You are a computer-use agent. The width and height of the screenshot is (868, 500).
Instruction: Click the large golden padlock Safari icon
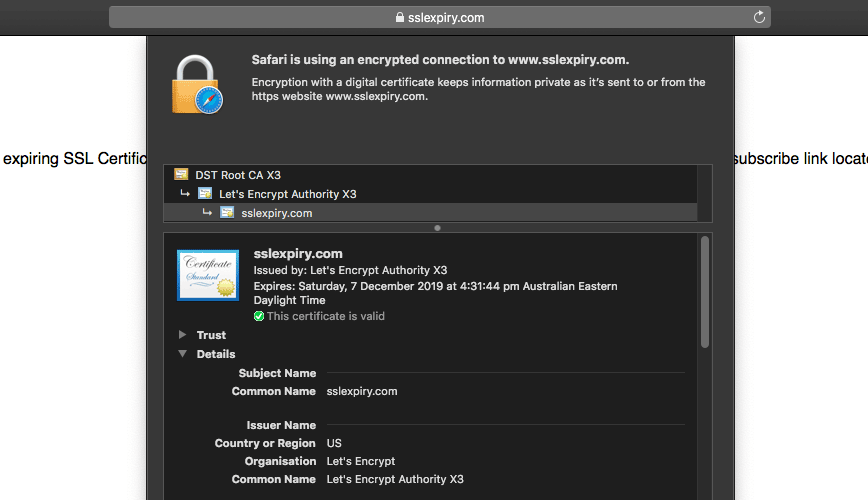[197, 84]
